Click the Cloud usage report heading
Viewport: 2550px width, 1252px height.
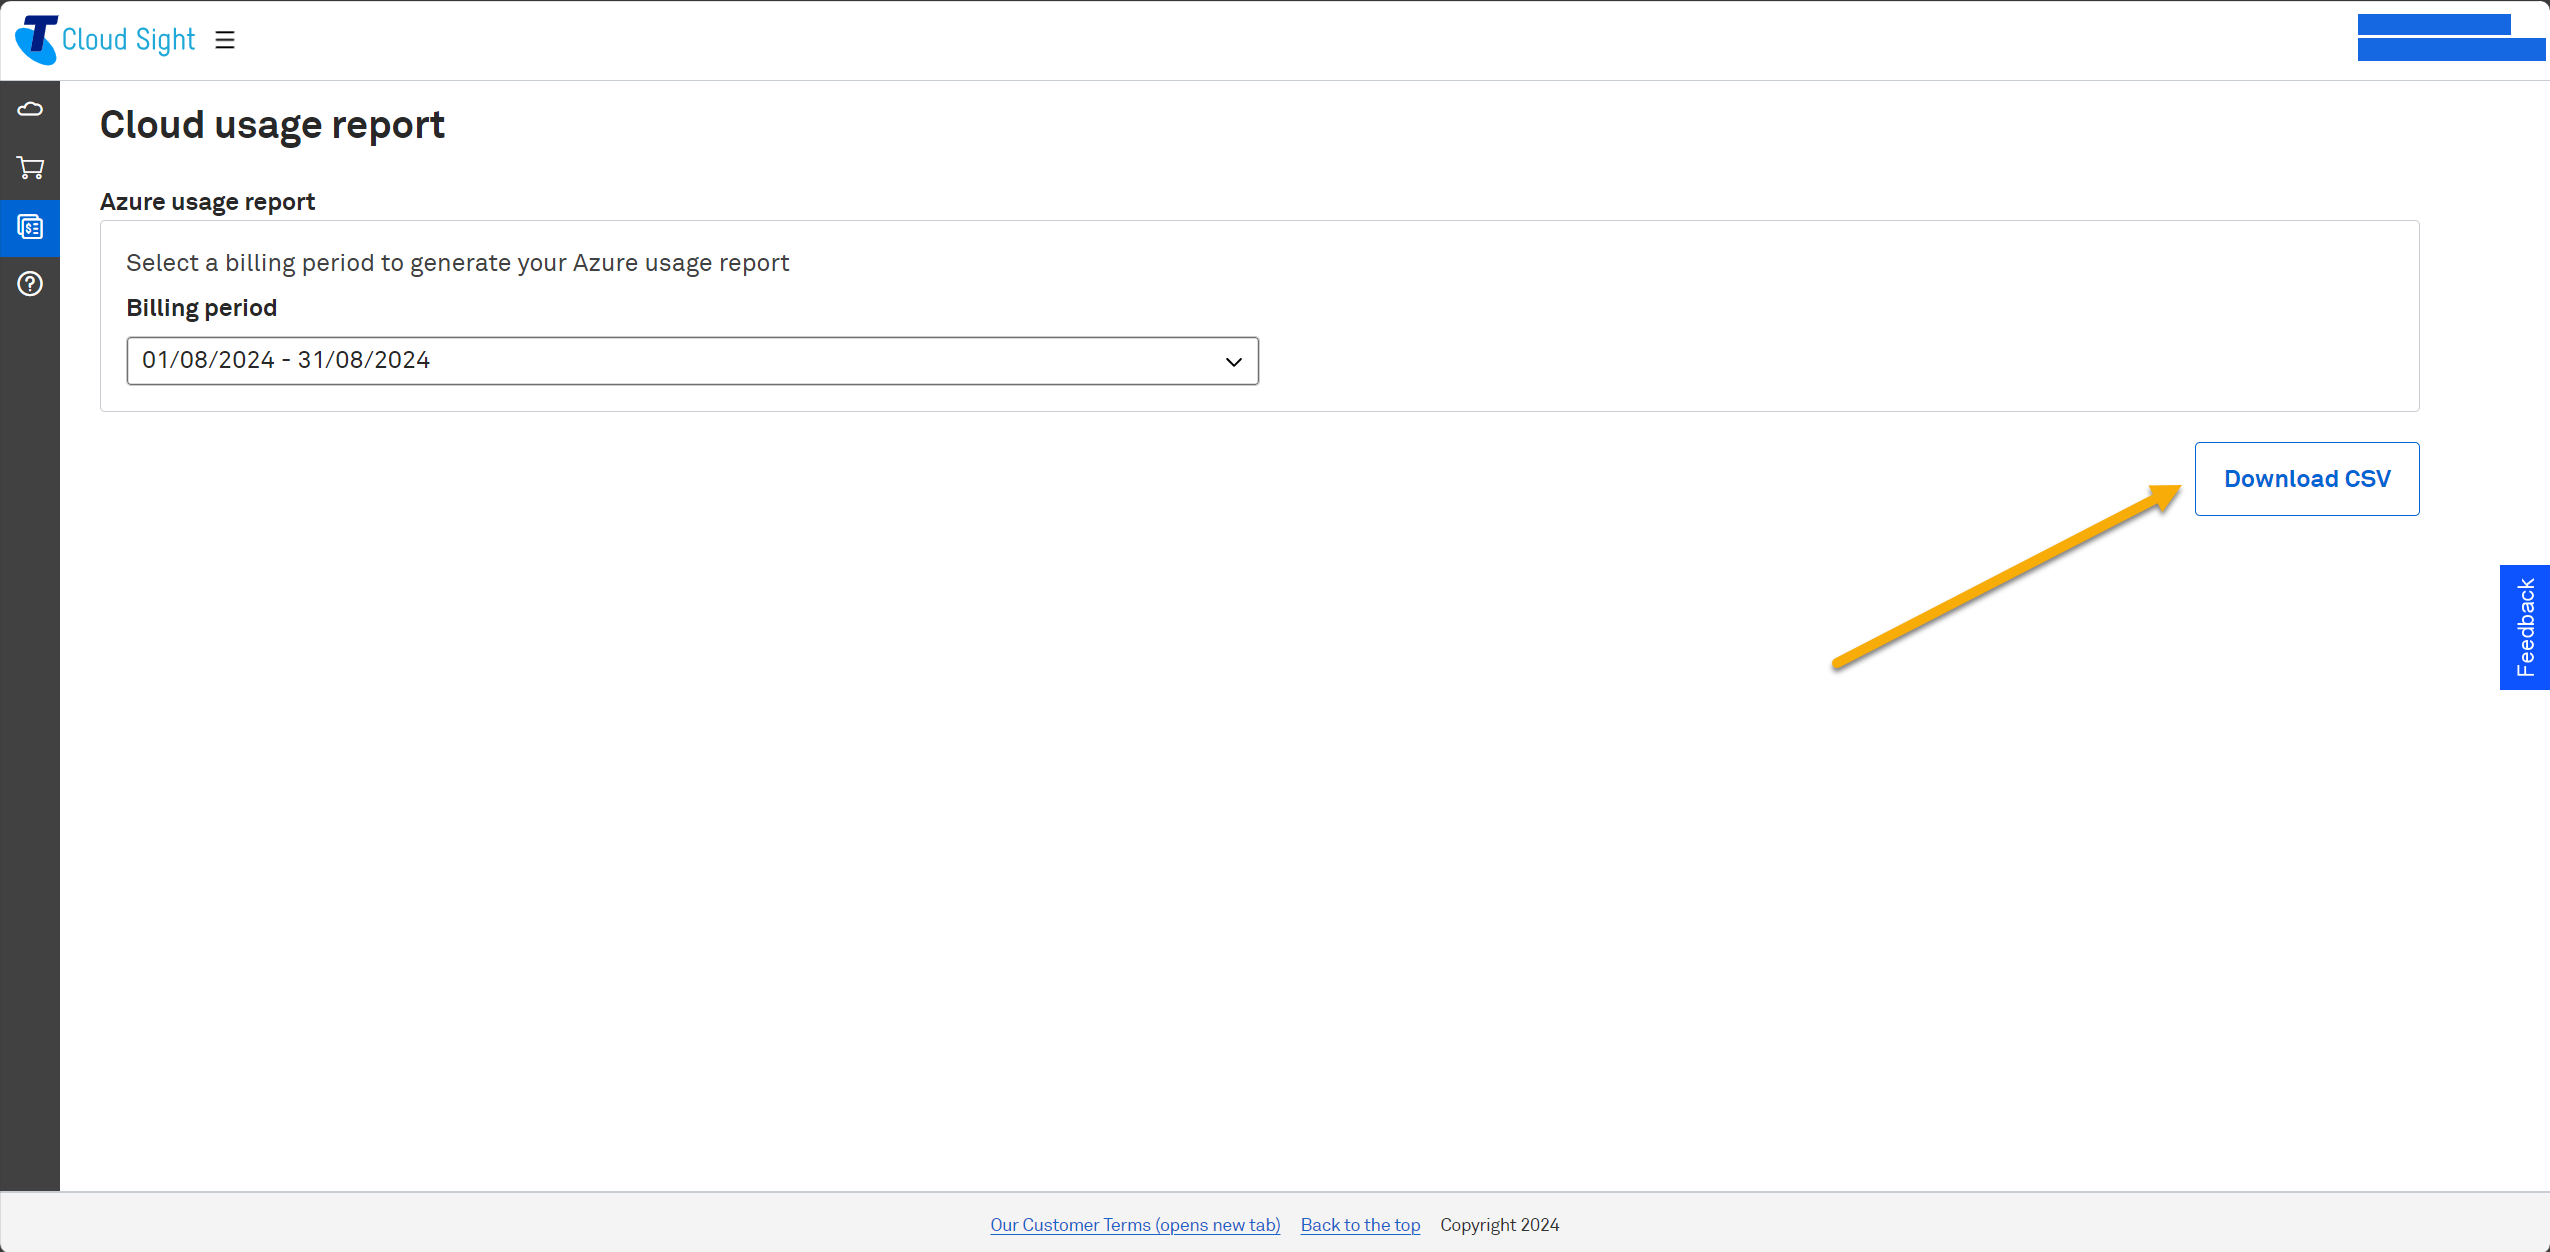[272, 125]
